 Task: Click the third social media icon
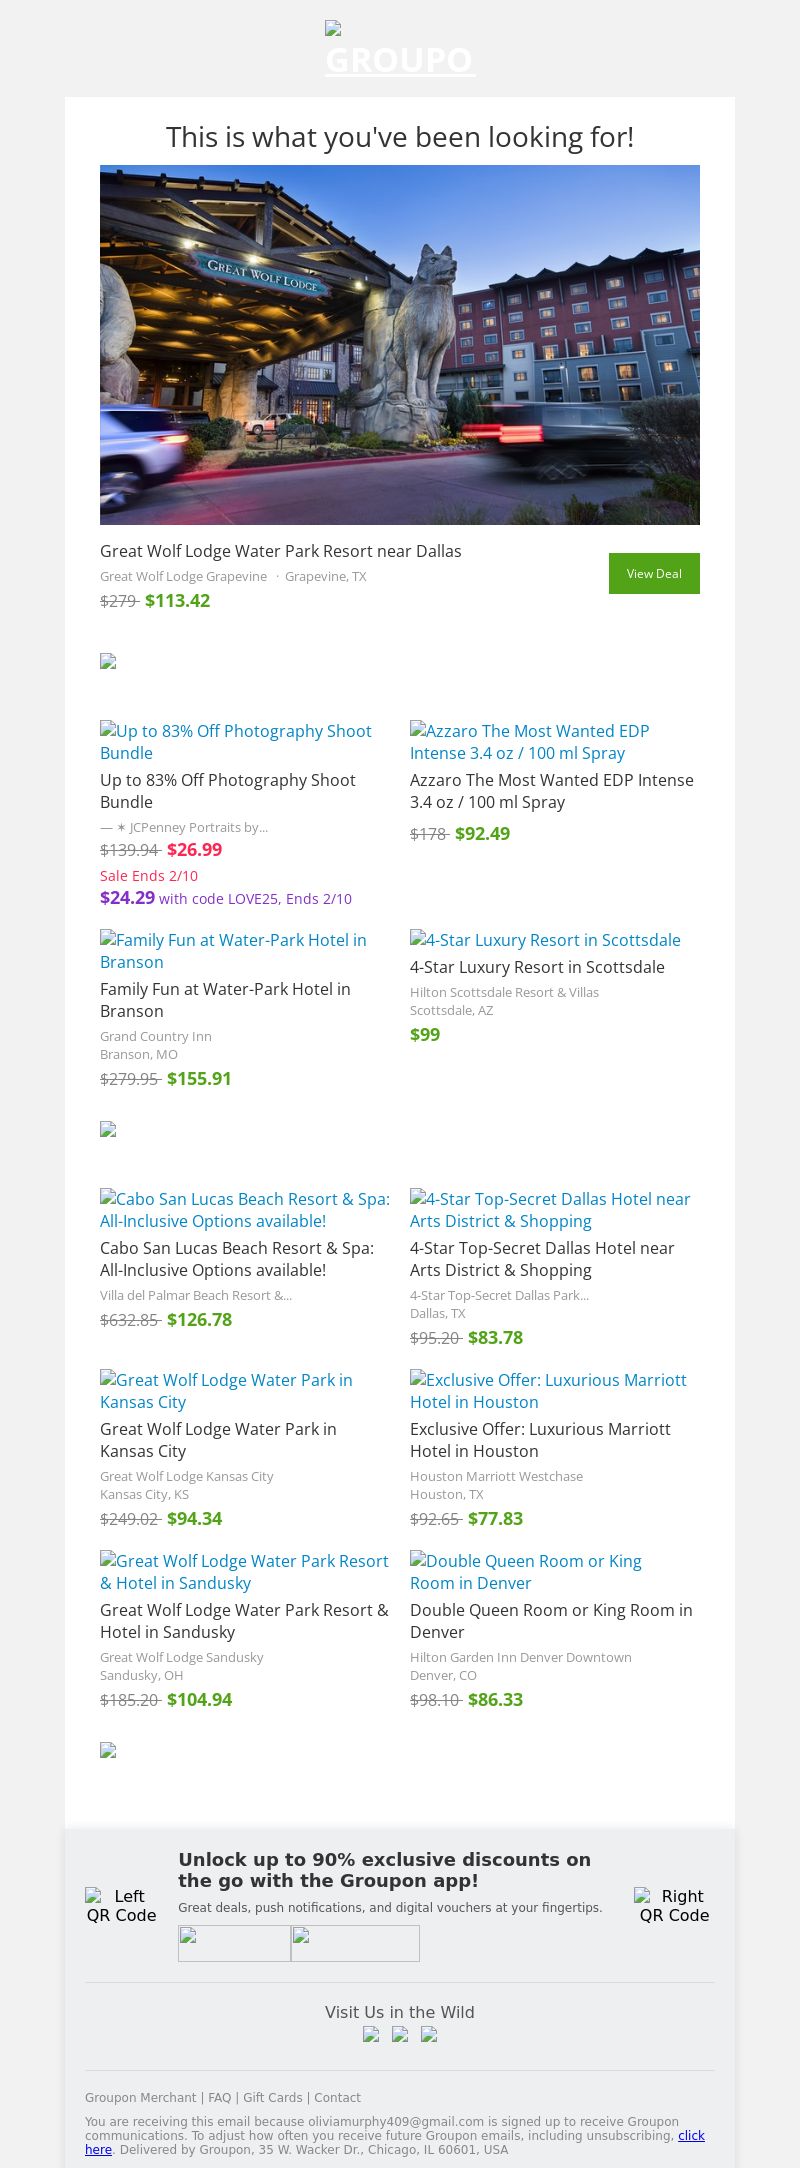[429, 2033]
